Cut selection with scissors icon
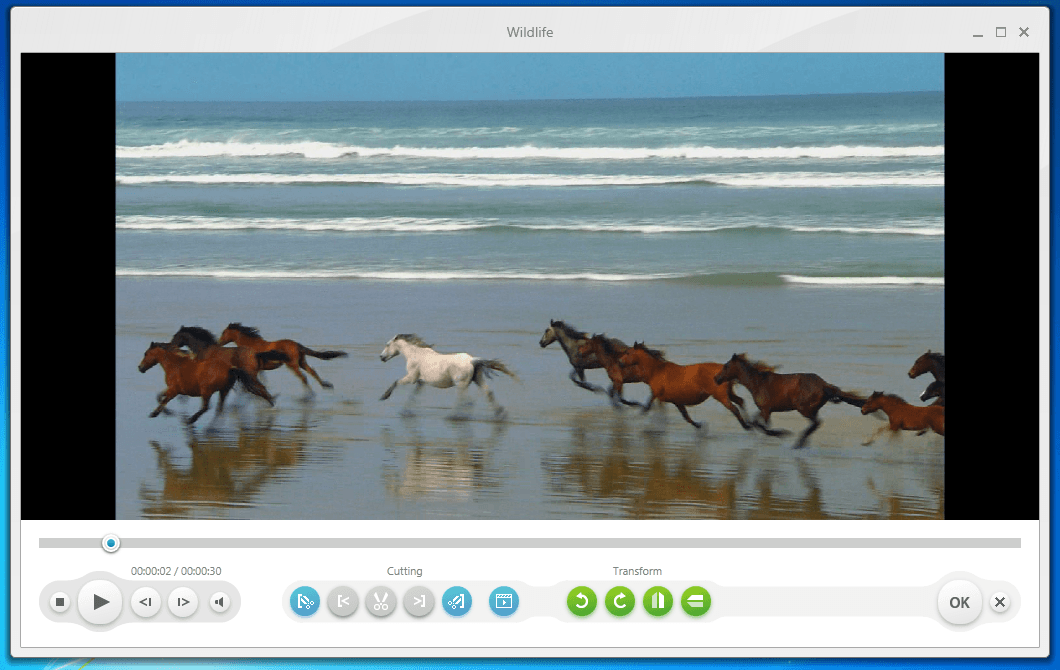The image size is (1060, 670). click(x=381, y=601)
